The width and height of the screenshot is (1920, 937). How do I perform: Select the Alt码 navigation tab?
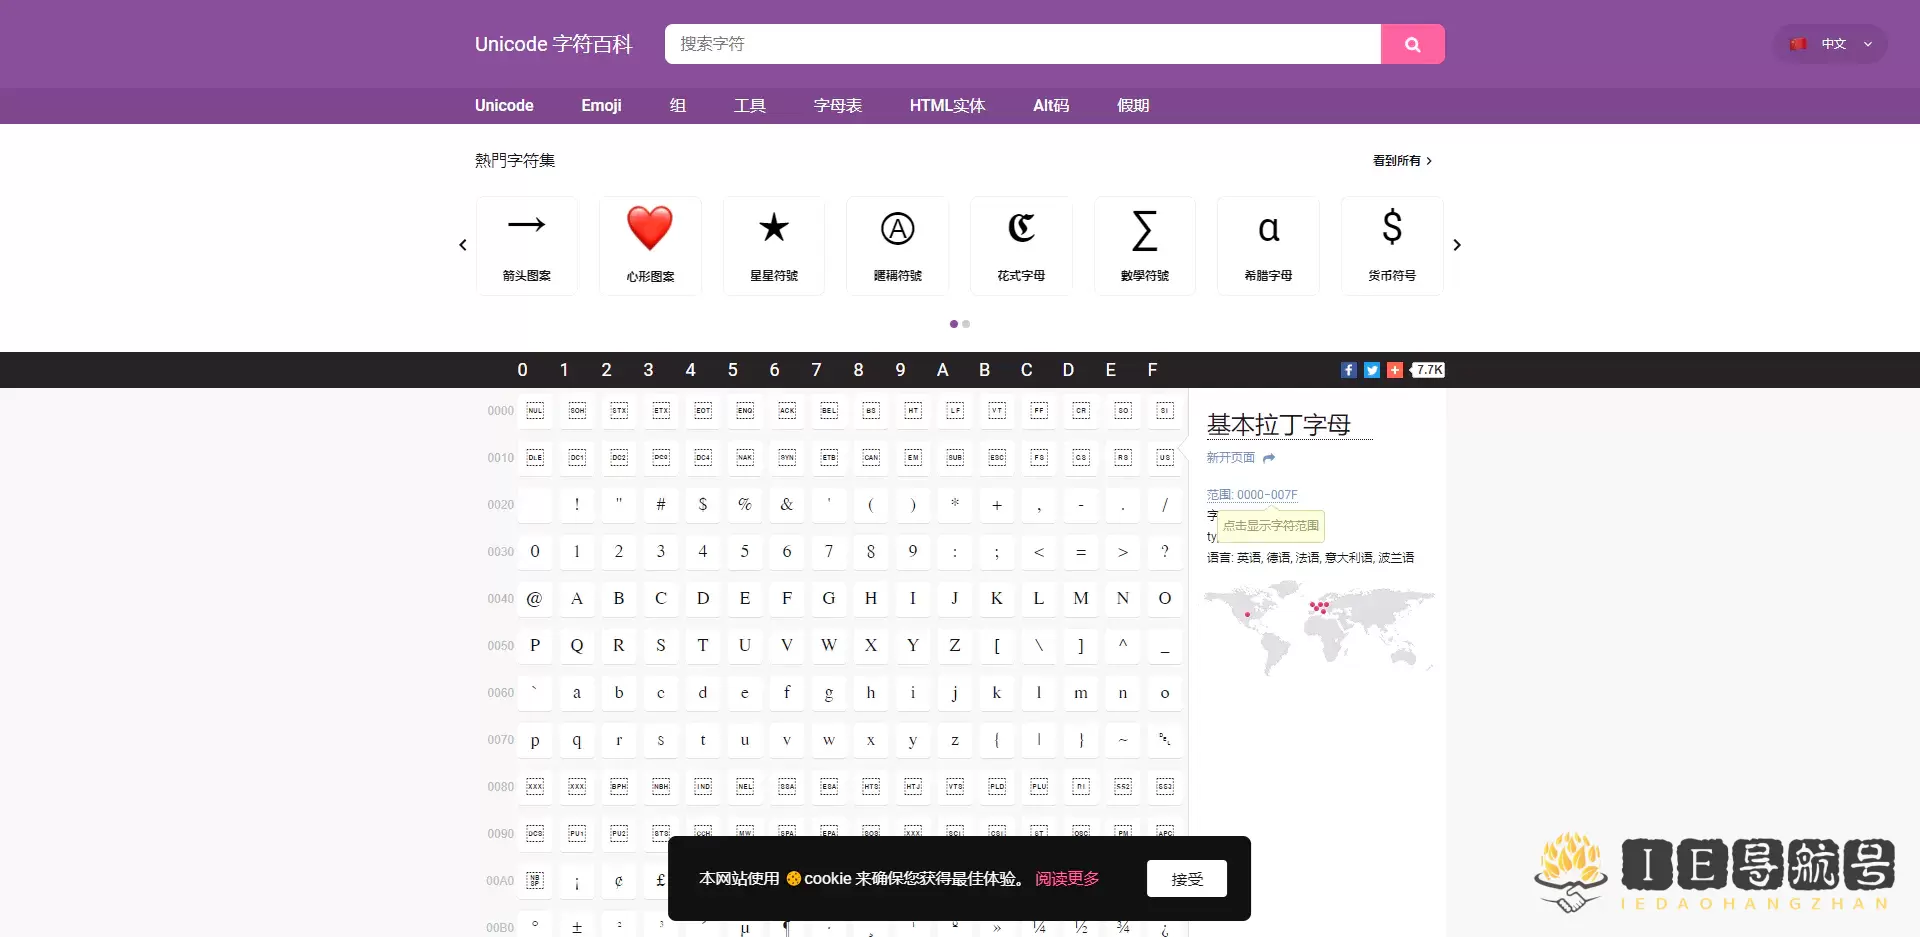tap(1051, 105)
